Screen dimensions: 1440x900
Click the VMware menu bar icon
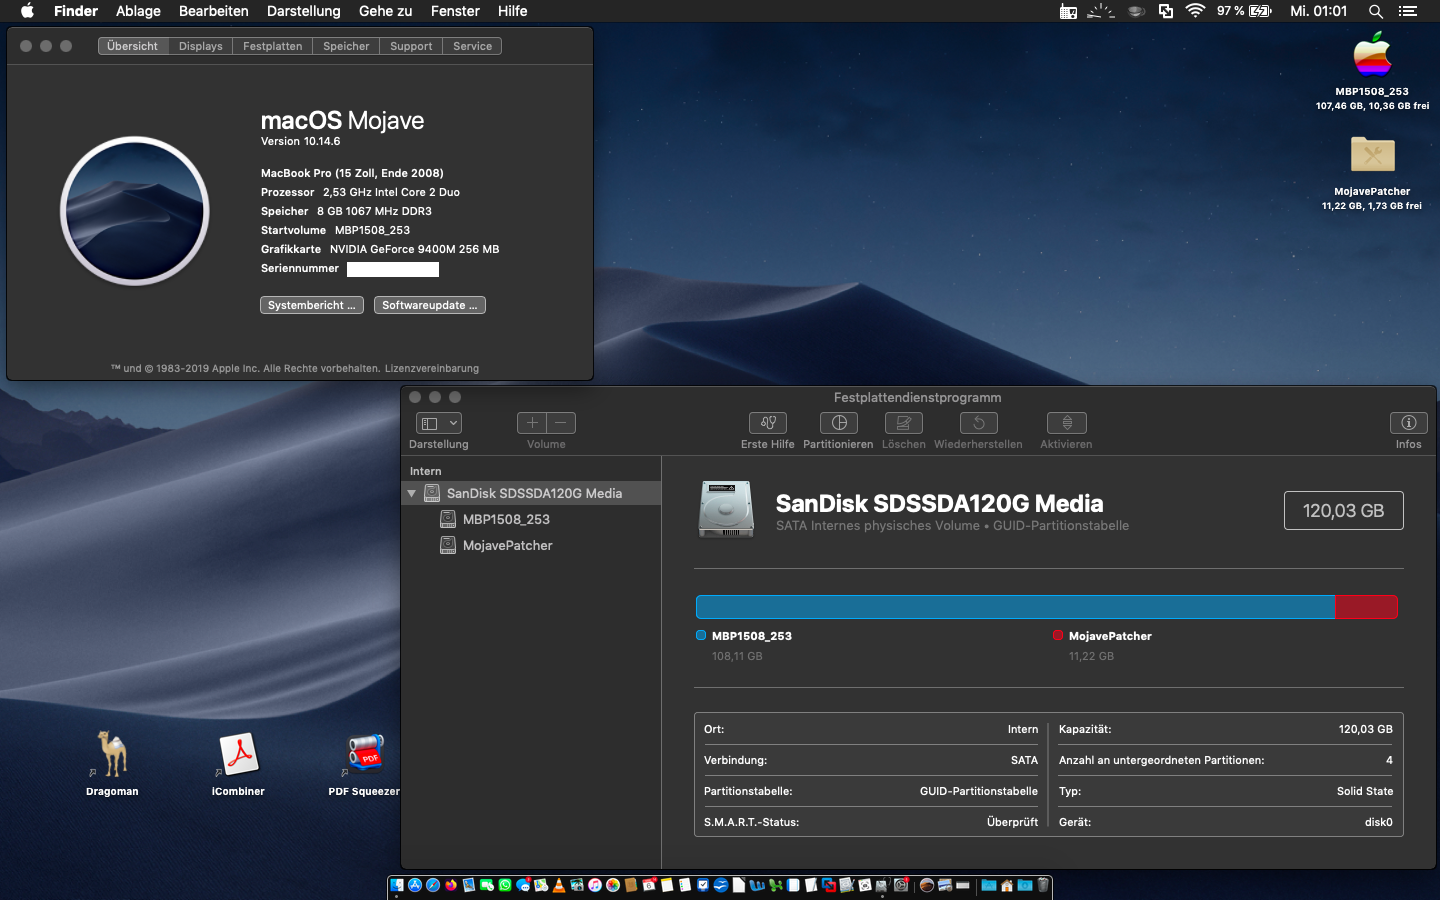[x=1166, y=11]
